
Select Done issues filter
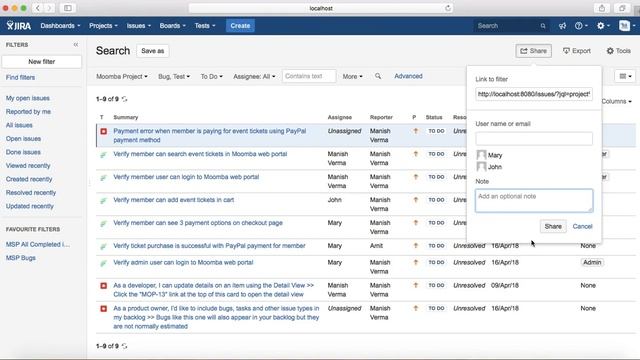(x=23, y=152)
